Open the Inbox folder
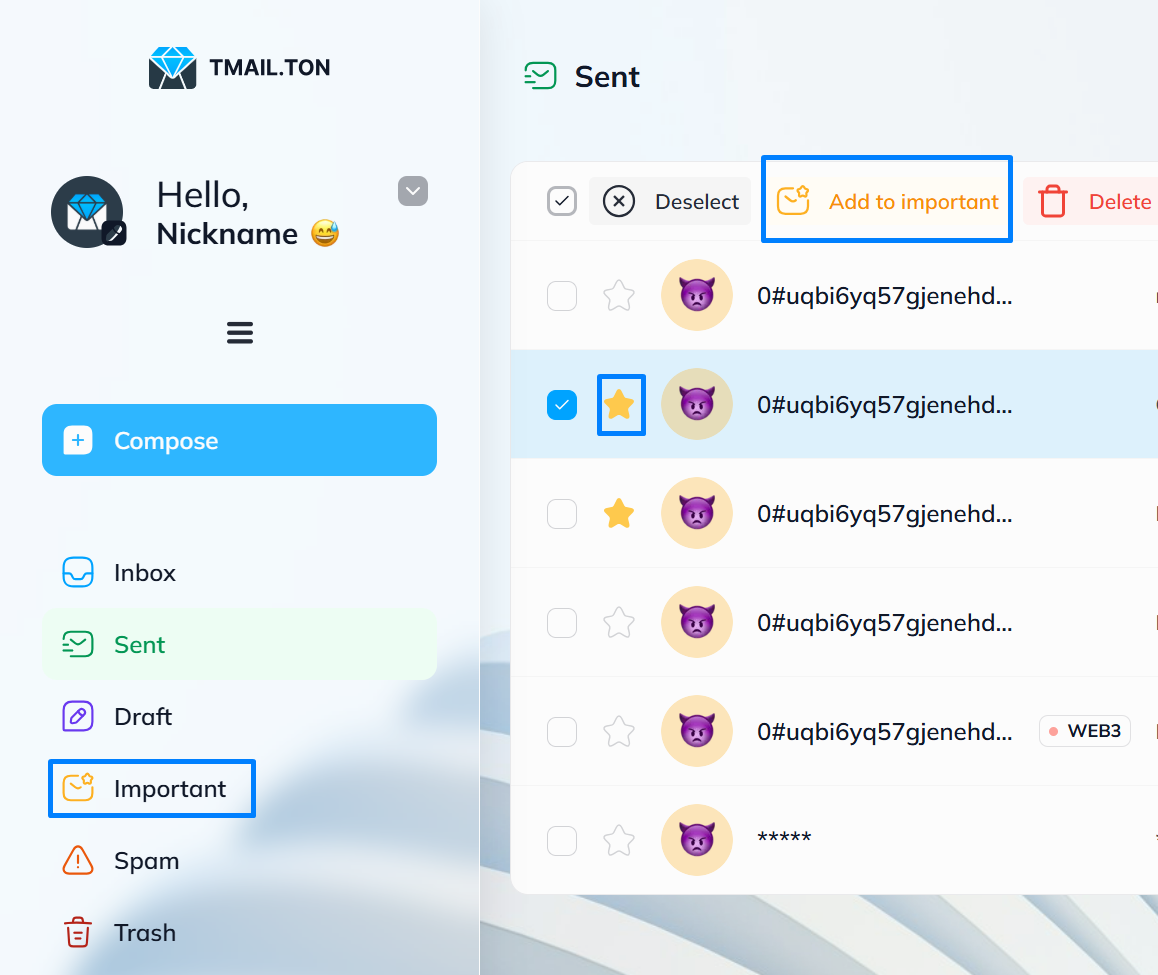1158x975 pixels. (239, 572)
